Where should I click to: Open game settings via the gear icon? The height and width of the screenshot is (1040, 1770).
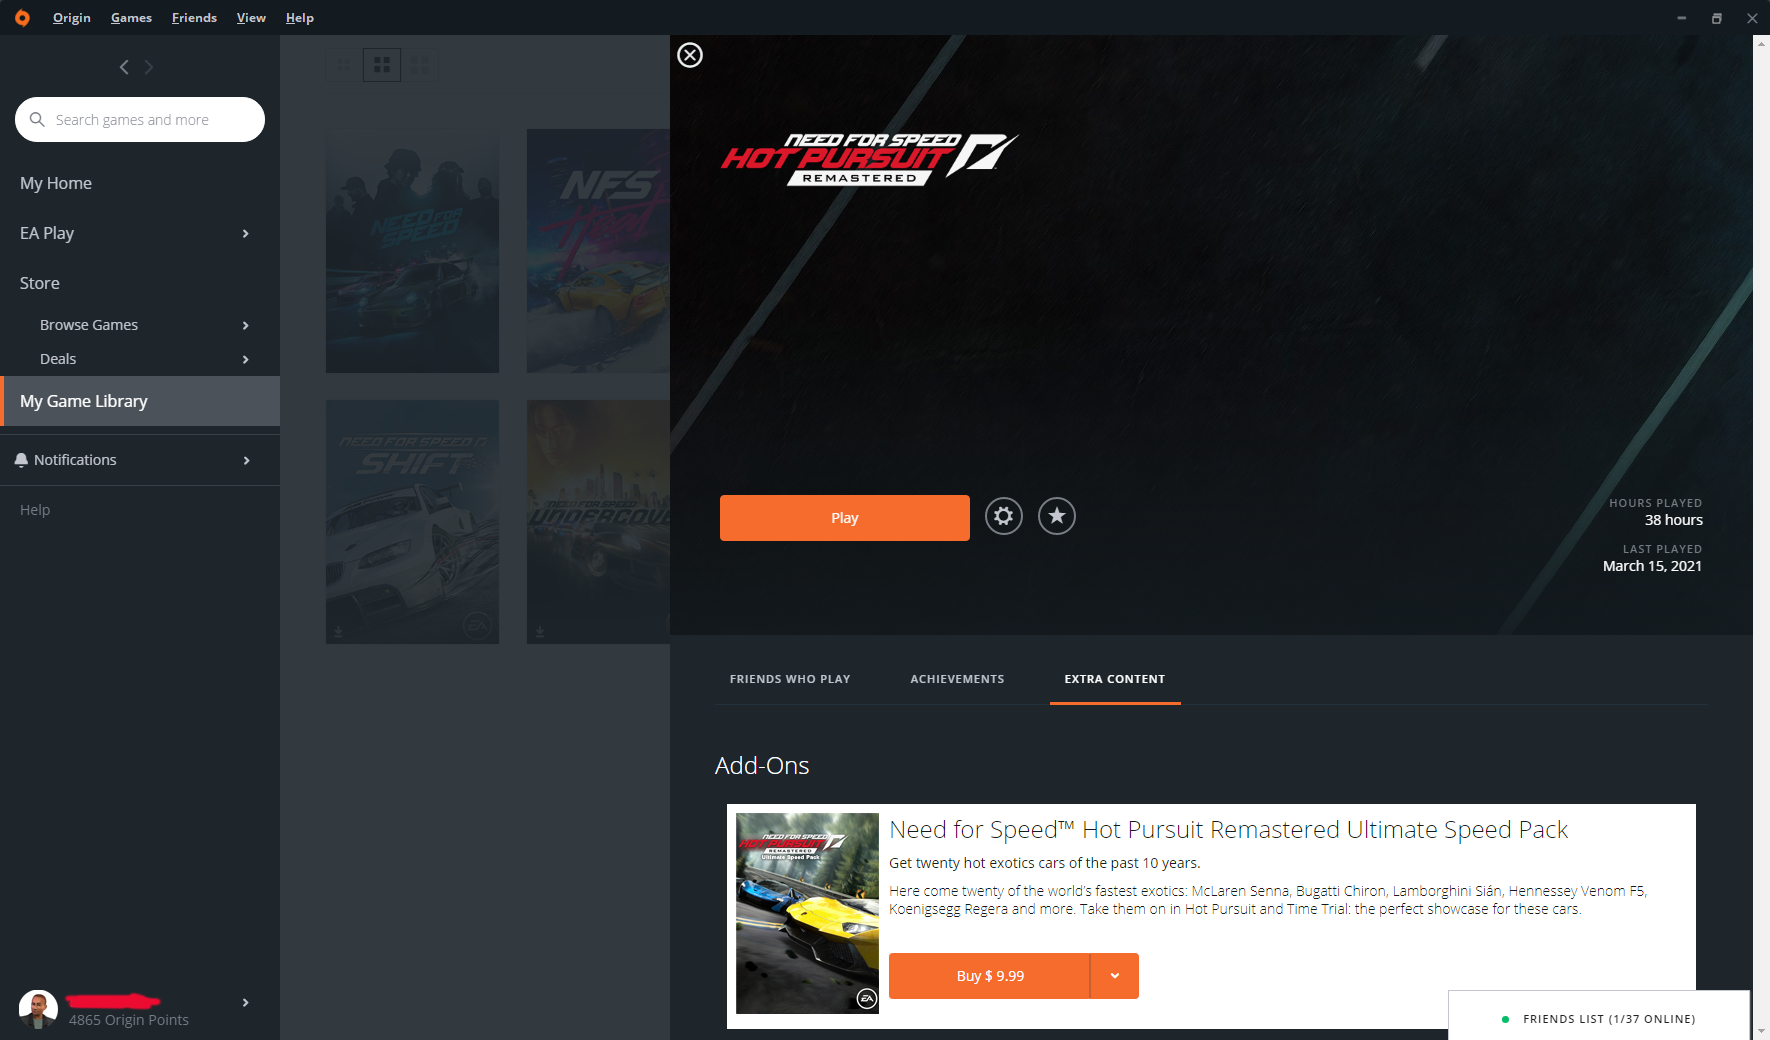[1004, 516]
